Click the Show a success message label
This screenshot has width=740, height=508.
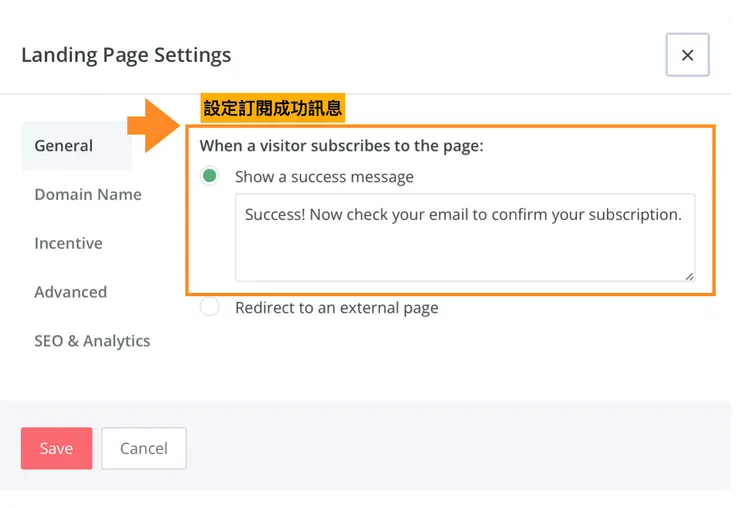click(324, 177)
